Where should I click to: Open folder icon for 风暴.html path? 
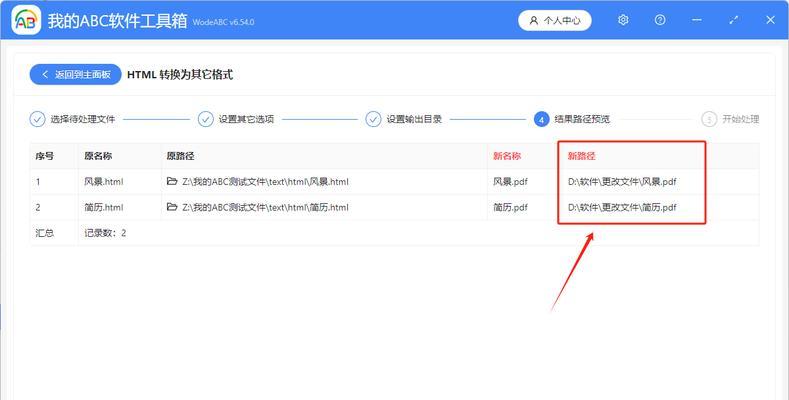click(x=172, y=181)
